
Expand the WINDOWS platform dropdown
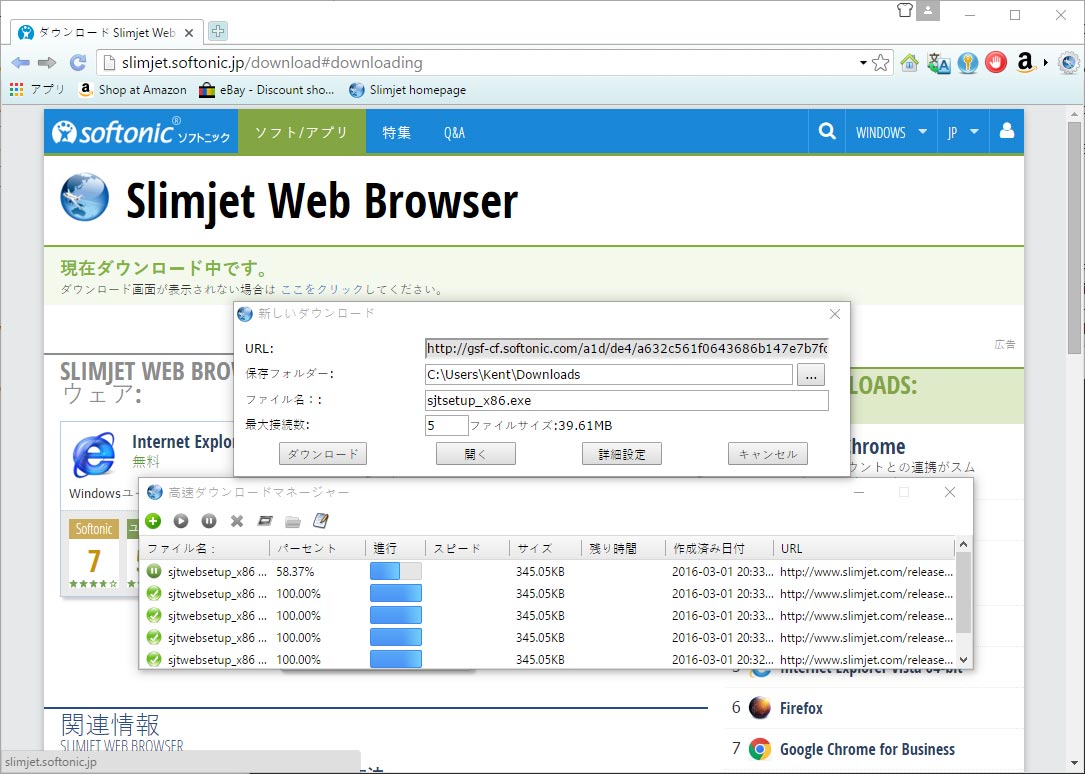click(891, 131)
